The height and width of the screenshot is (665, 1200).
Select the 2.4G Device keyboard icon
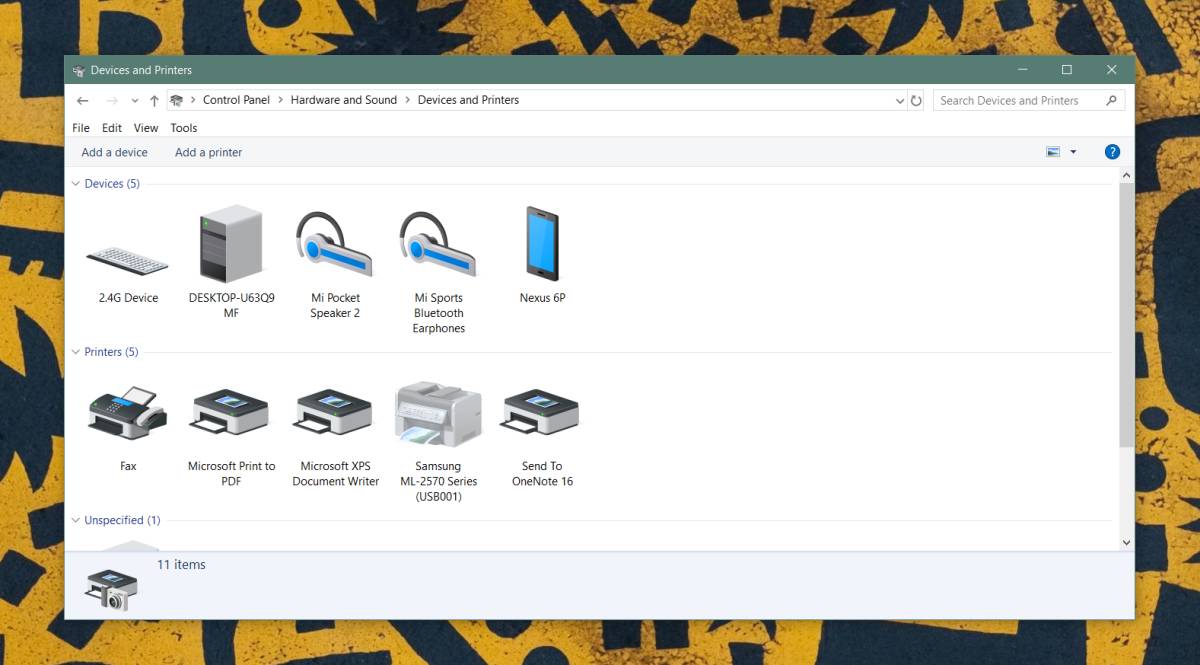(127, 255)
